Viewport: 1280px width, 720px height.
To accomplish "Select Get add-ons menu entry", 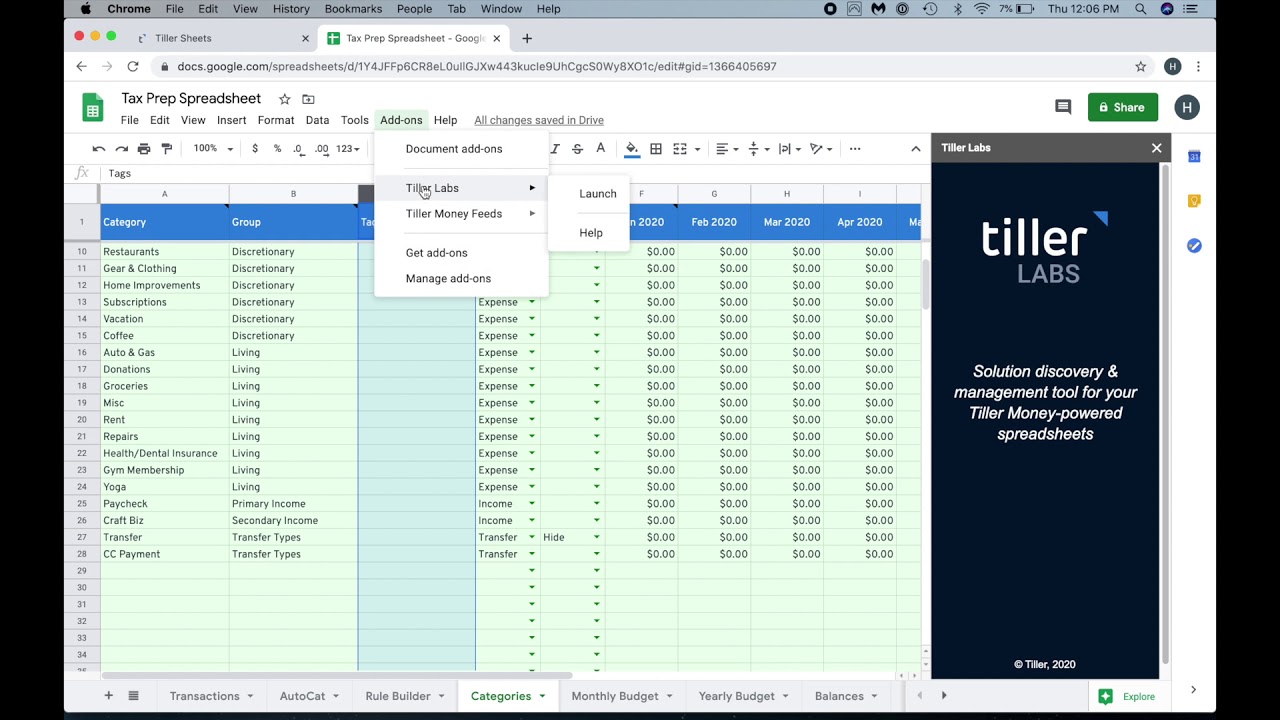I will (461, 253).
